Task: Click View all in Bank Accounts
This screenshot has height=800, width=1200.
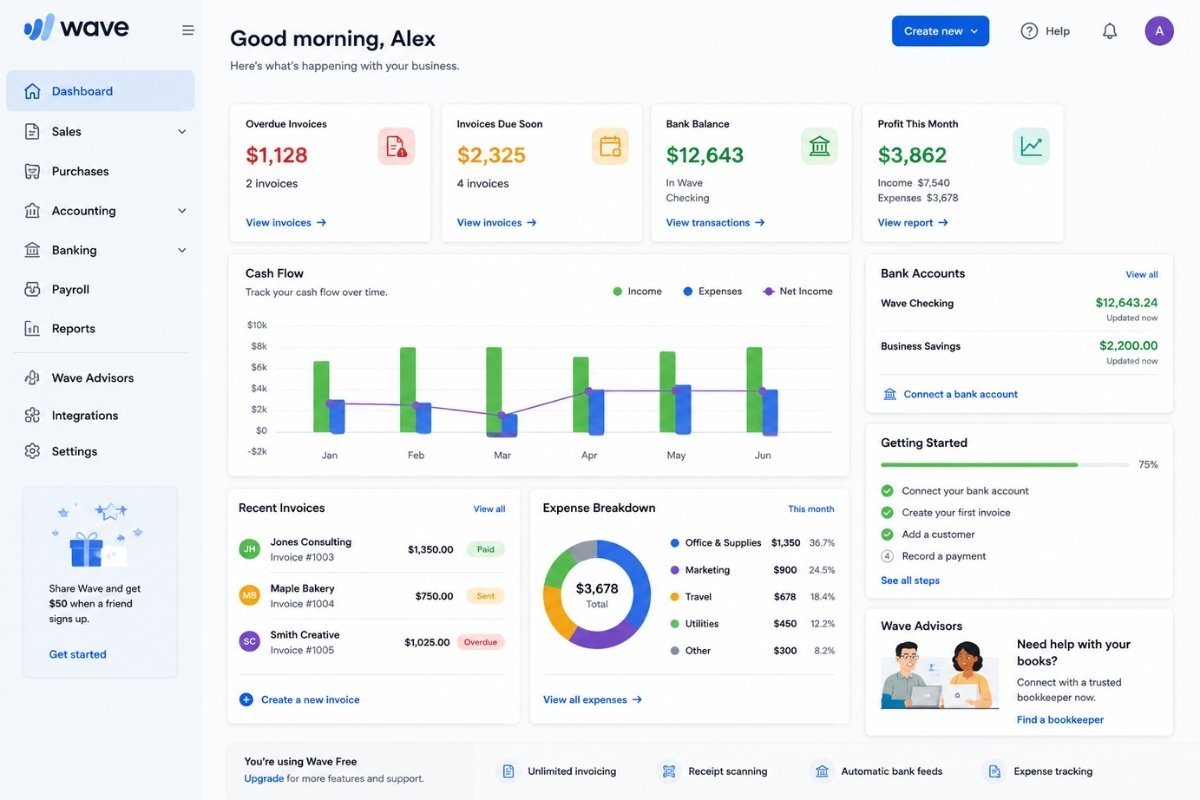Action: (x=1142, y=274)
